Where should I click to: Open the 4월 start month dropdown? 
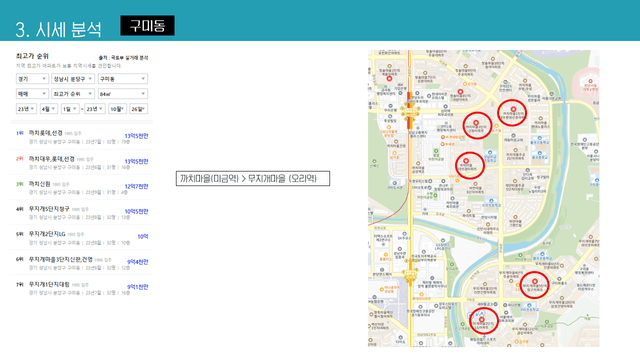click(x=49, y=109)
